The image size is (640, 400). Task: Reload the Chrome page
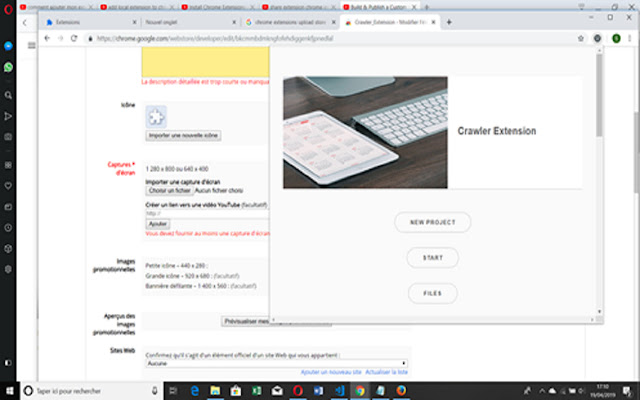pyautogui.click(x=74, y=38)
